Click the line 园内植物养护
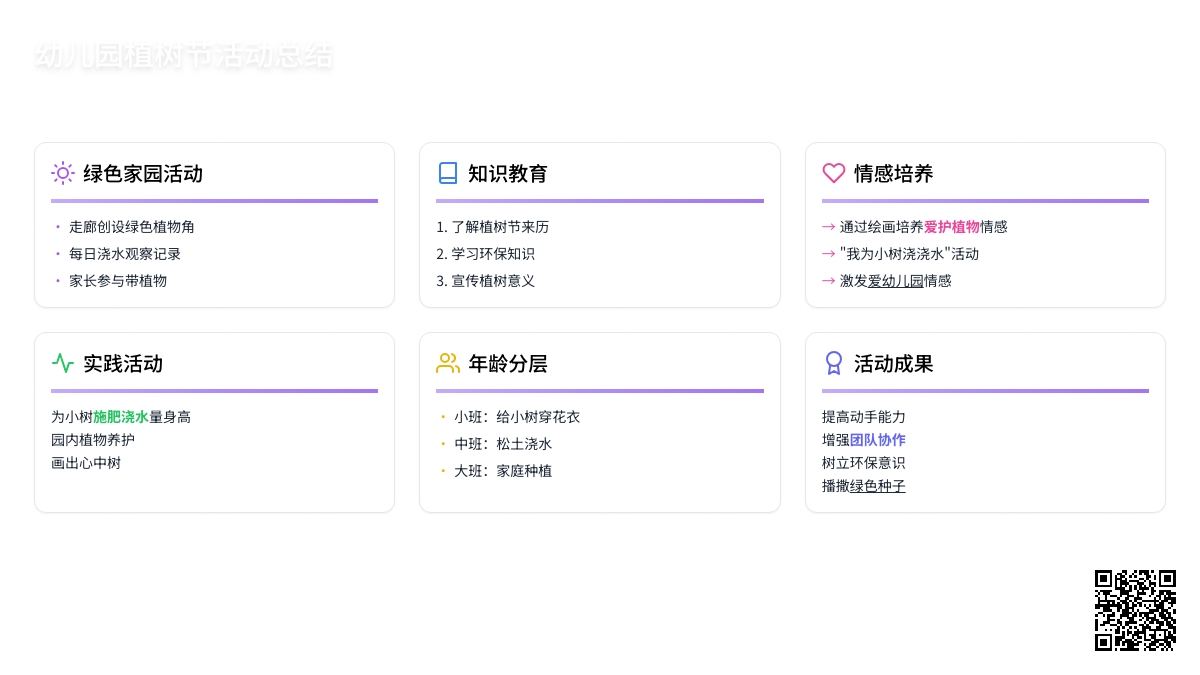1200x675 pixels. pos(93,440)
